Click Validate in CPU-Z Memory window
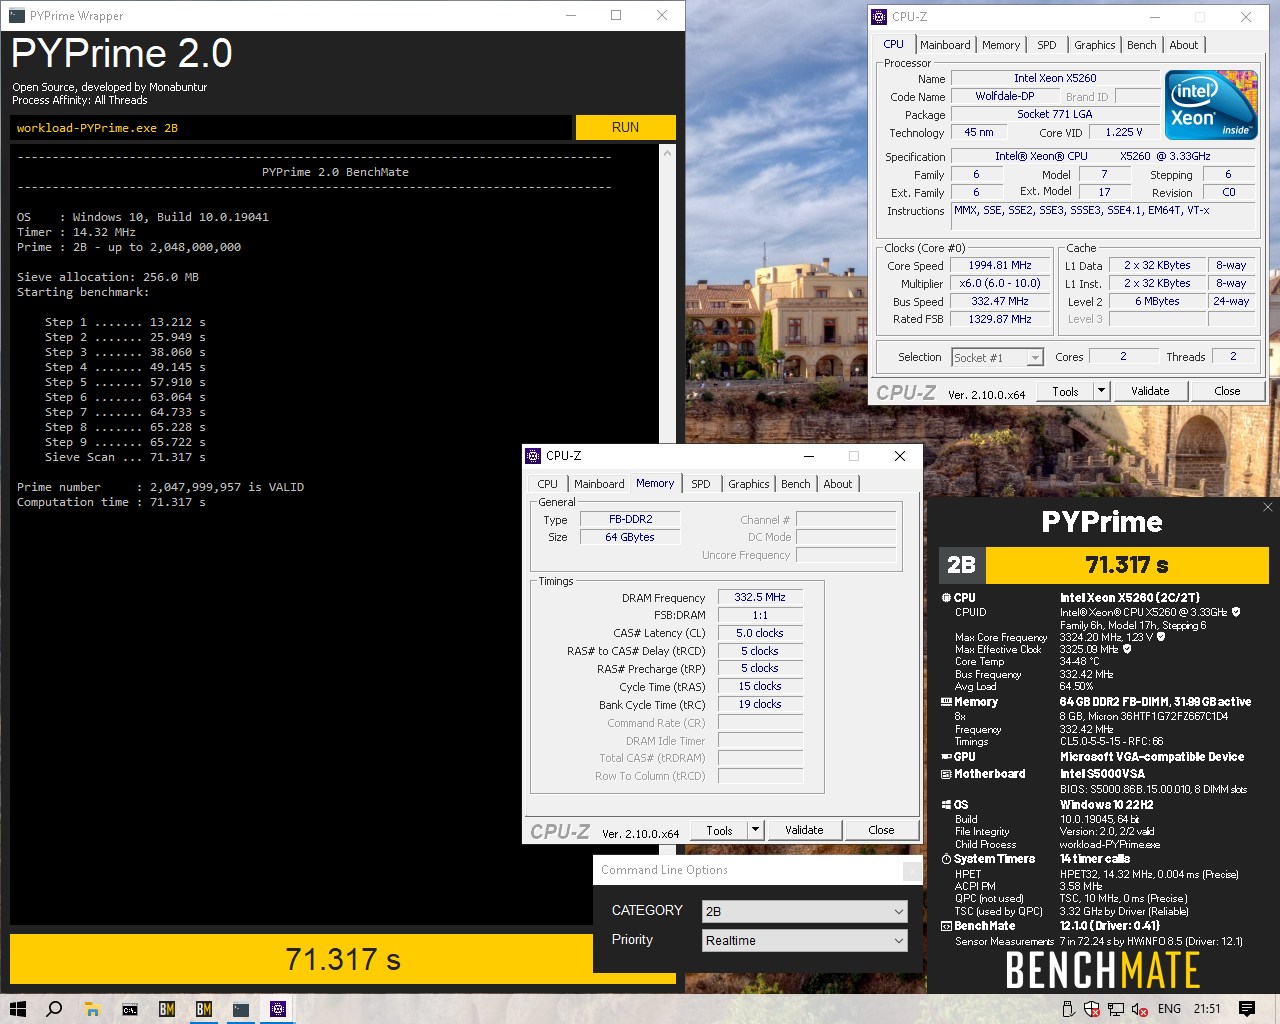Image resolution: width=1280 pixels, height=1024 pixels. click(804, 830)
